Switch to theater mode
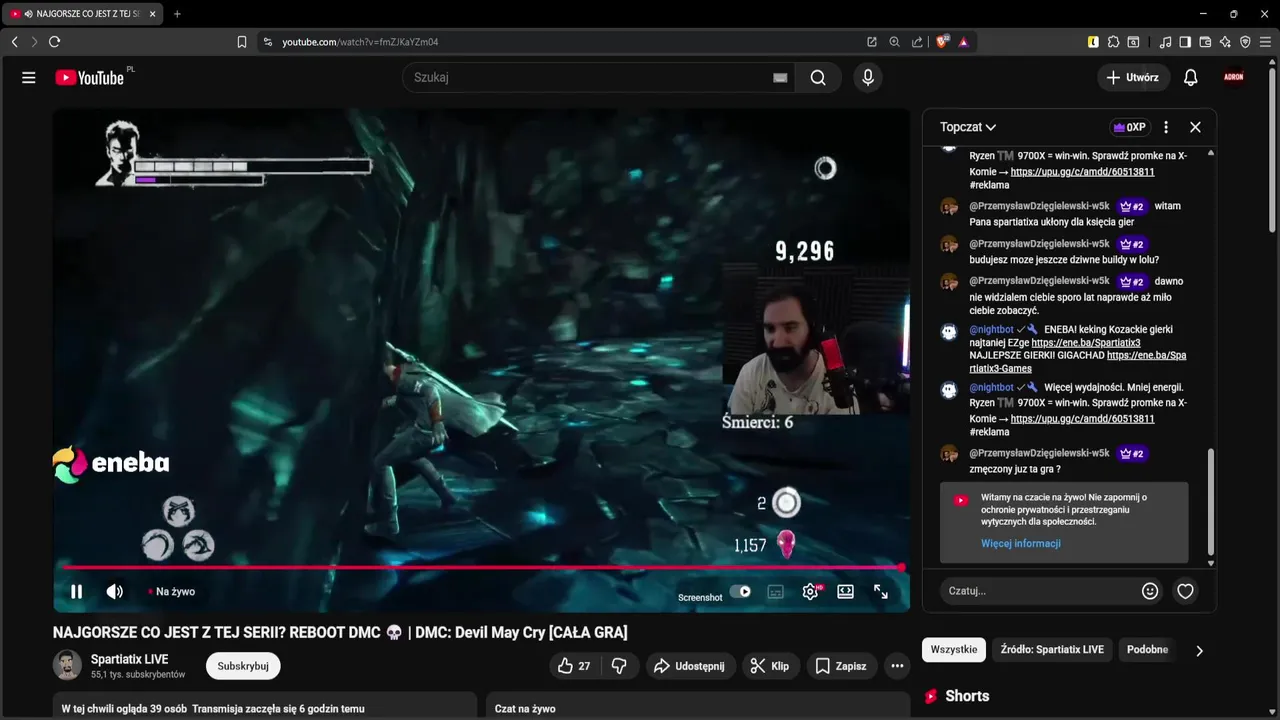Viewport: 1280px width, 720px height. click(x=845, y=591)
